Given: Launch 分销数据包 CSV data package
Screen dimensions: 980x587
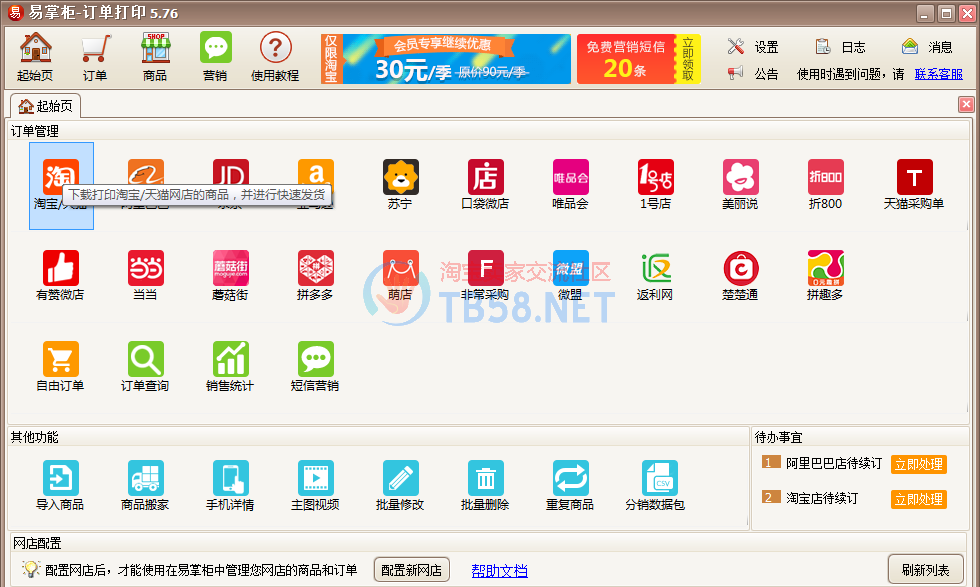Looking at the screenshot, I should tap(656, 486).
